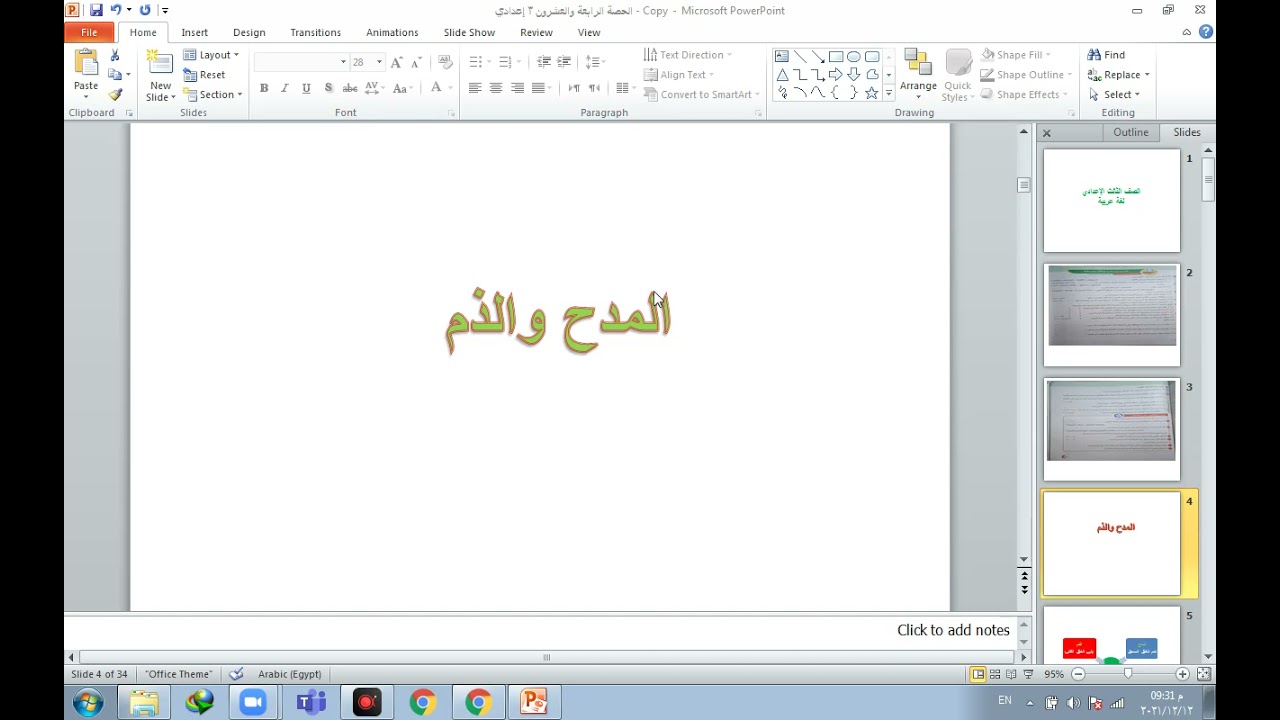Open the font name combo box dropdown
The width and height of the screenshot is (1280, 720).
343,62
